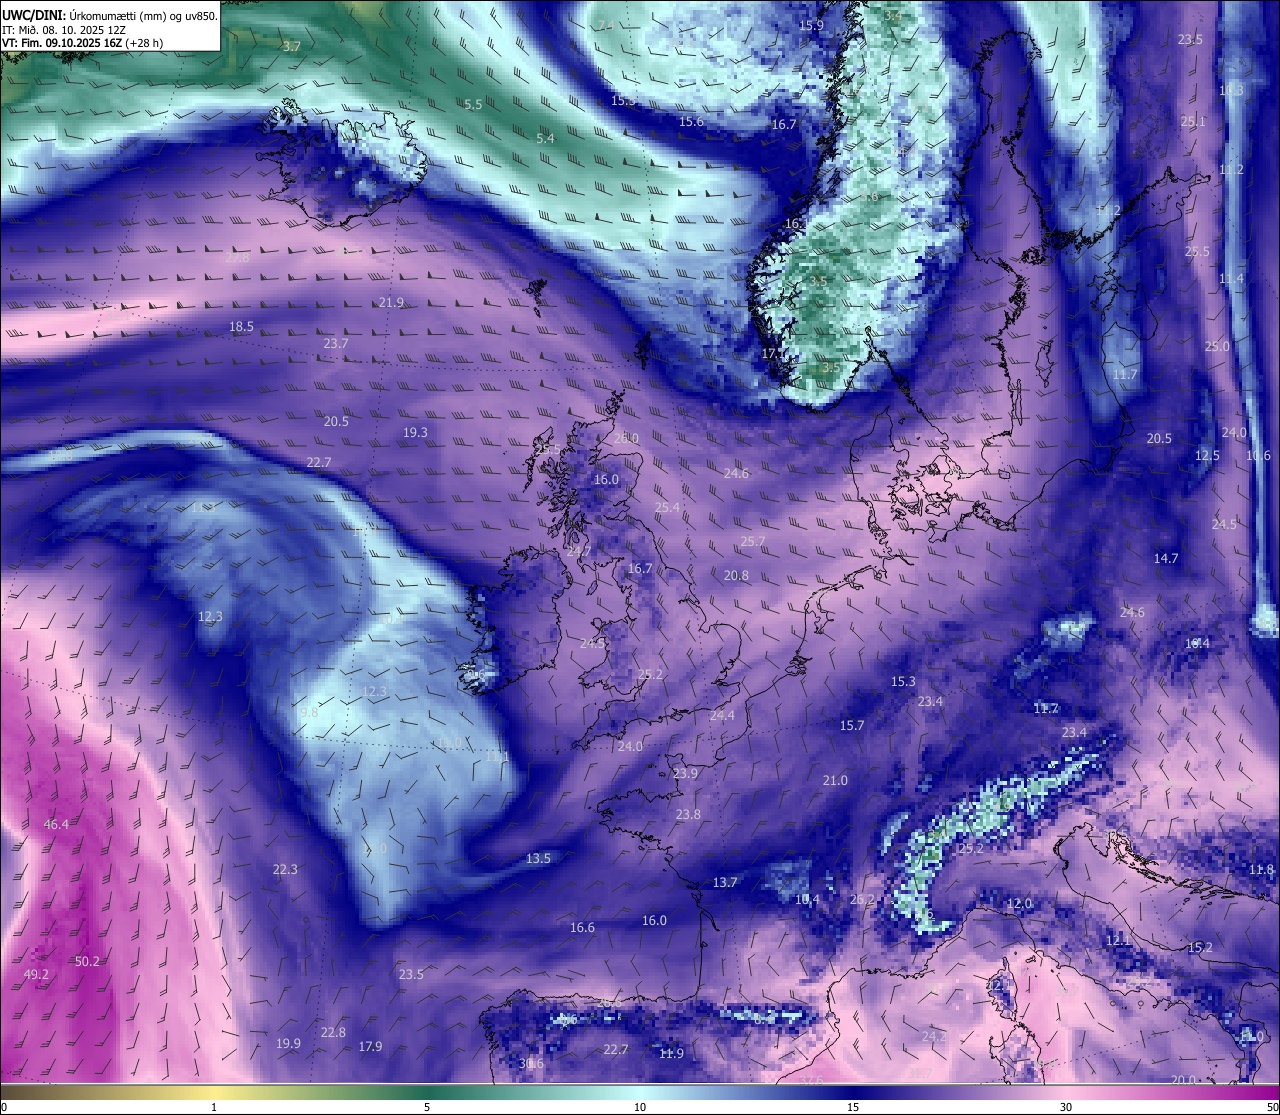Click the 46.4 value on the map
The image size is (1280, 1115).
coord(56,825)
